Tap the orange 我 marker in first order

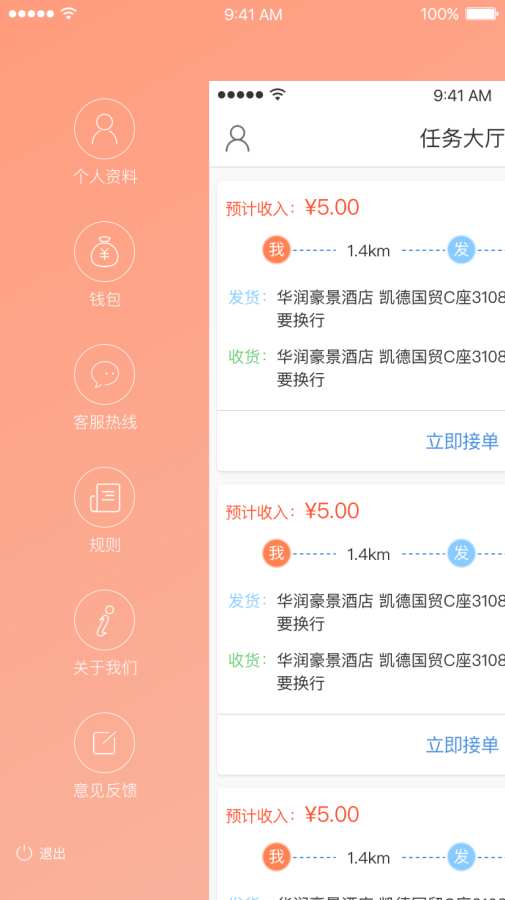277,250
